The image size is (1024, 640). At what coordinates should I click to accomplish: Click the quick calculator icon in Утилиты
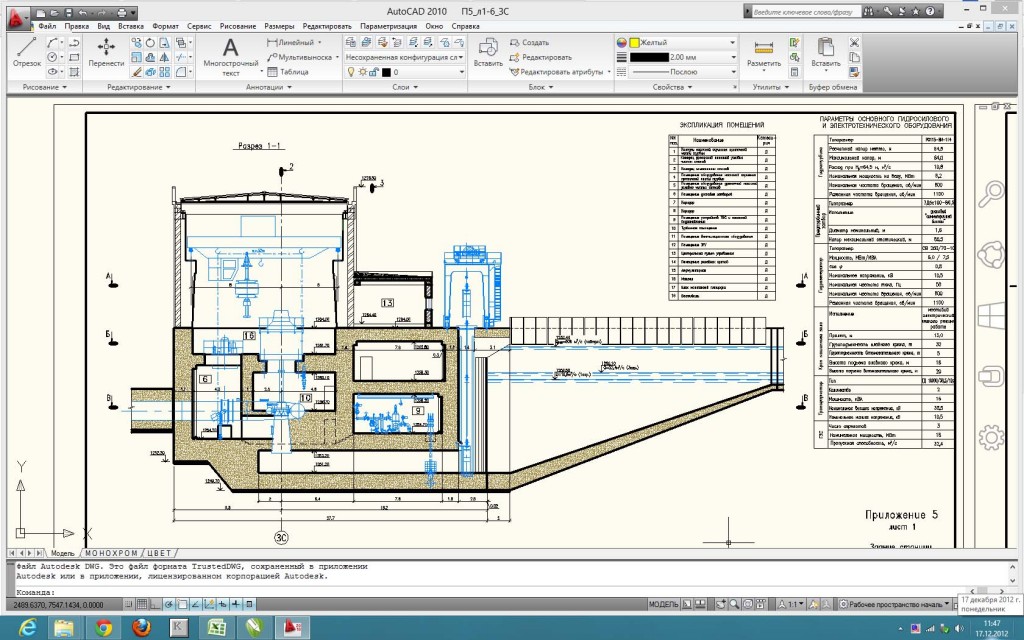point(794,72)
